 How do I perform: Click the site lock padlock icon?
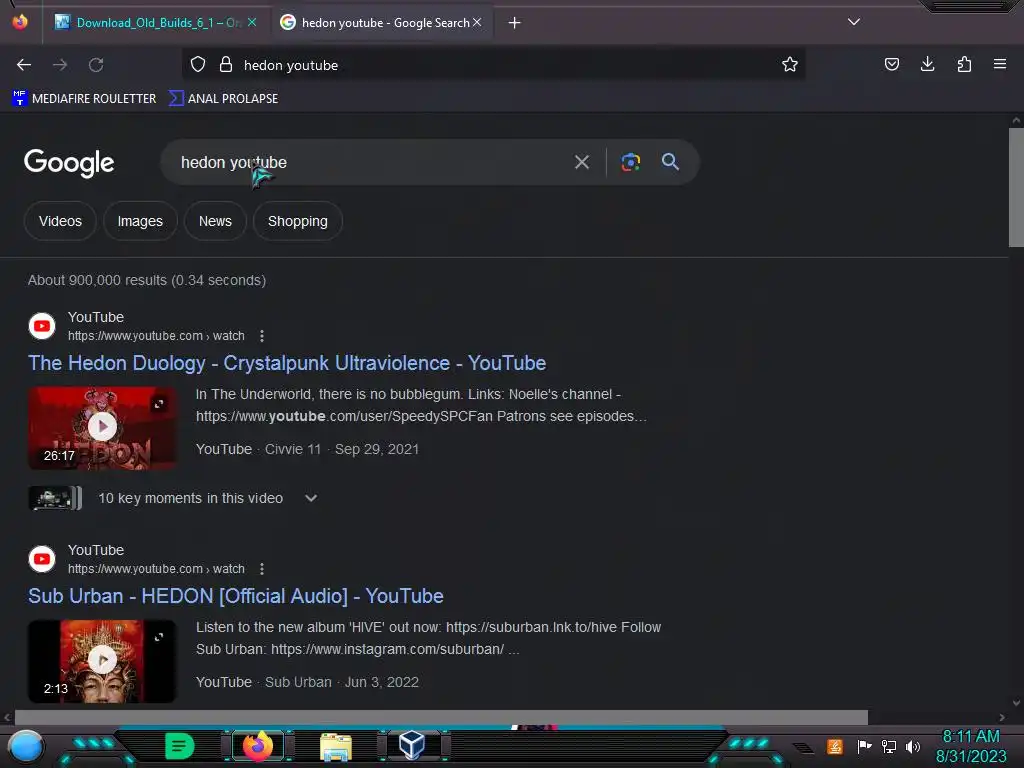226,65
